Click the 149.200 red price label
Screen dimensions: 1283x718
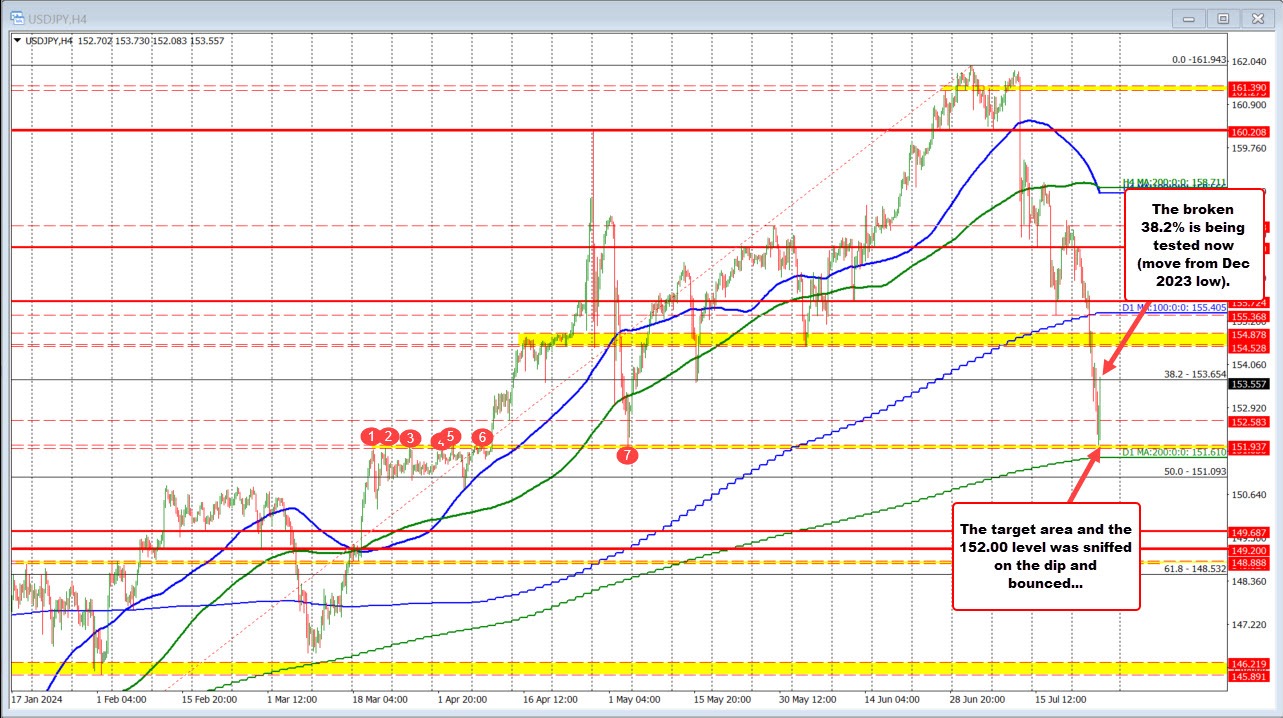1250,550
